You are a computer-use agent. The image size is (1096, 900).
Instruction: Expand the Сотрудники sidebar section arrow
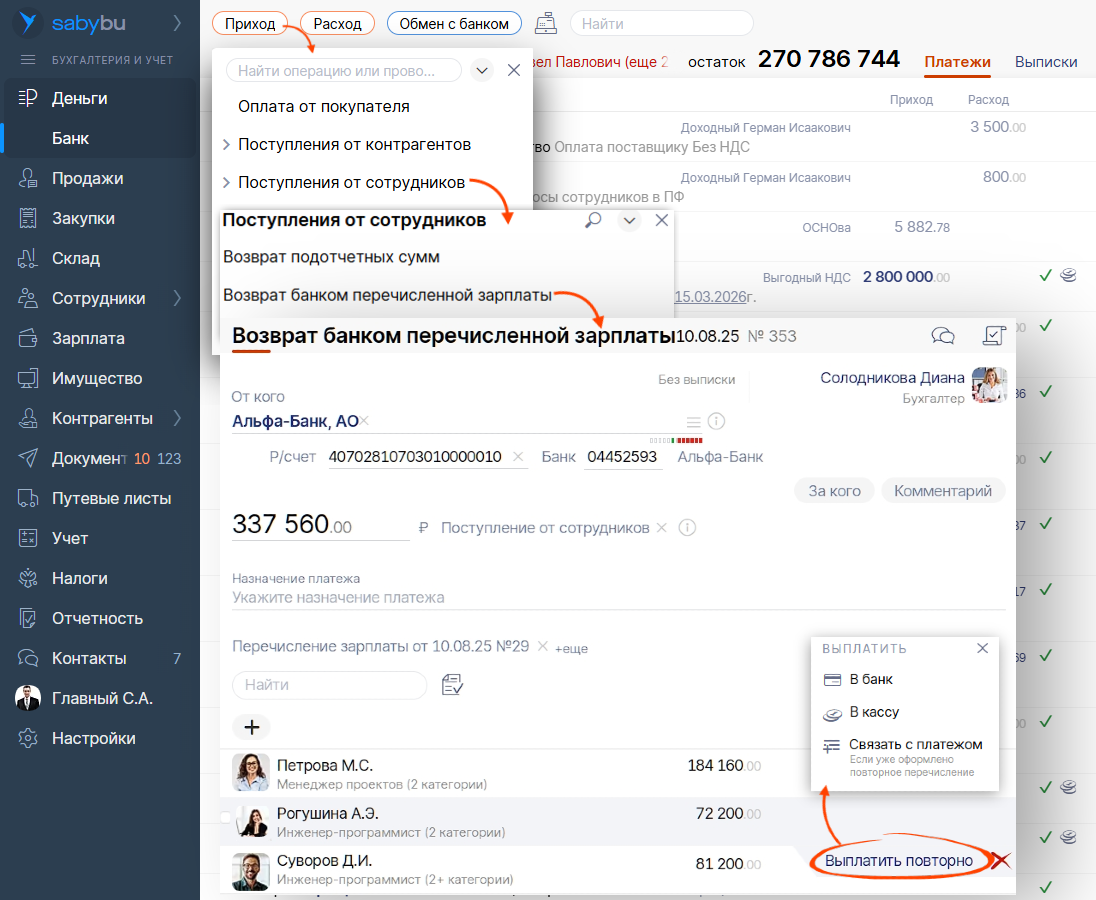coord(177,298)
